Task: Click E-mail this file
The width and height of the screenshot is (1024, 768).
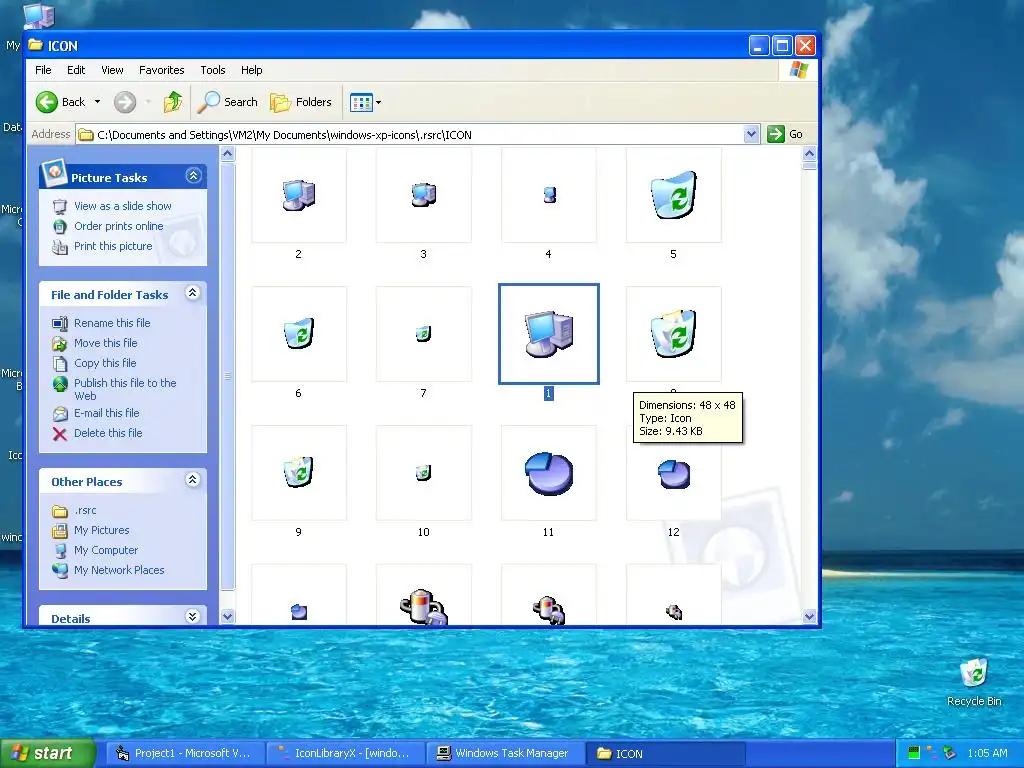Action: coord(106,413)
